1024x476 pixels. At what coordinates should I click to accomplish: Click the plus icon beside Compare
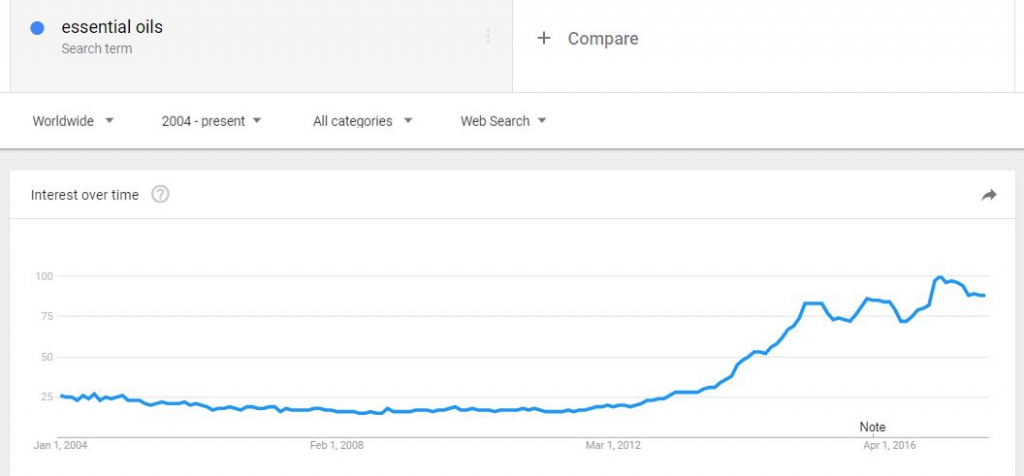point(544,38)
